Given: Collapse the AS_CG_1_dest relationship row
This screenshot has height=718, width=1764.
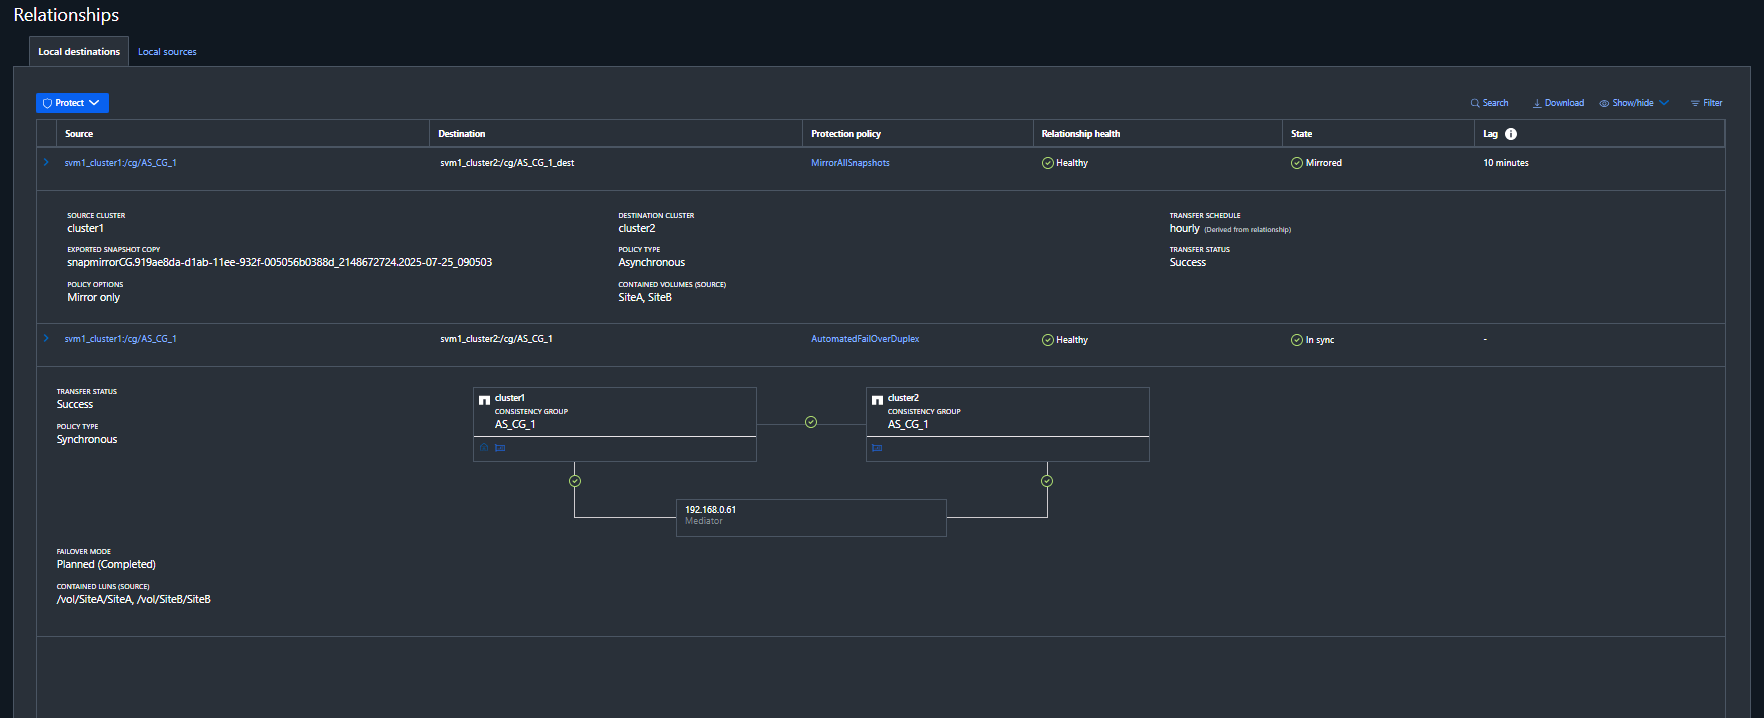Looking at the screenshot, I should click(x=46, y=162).
